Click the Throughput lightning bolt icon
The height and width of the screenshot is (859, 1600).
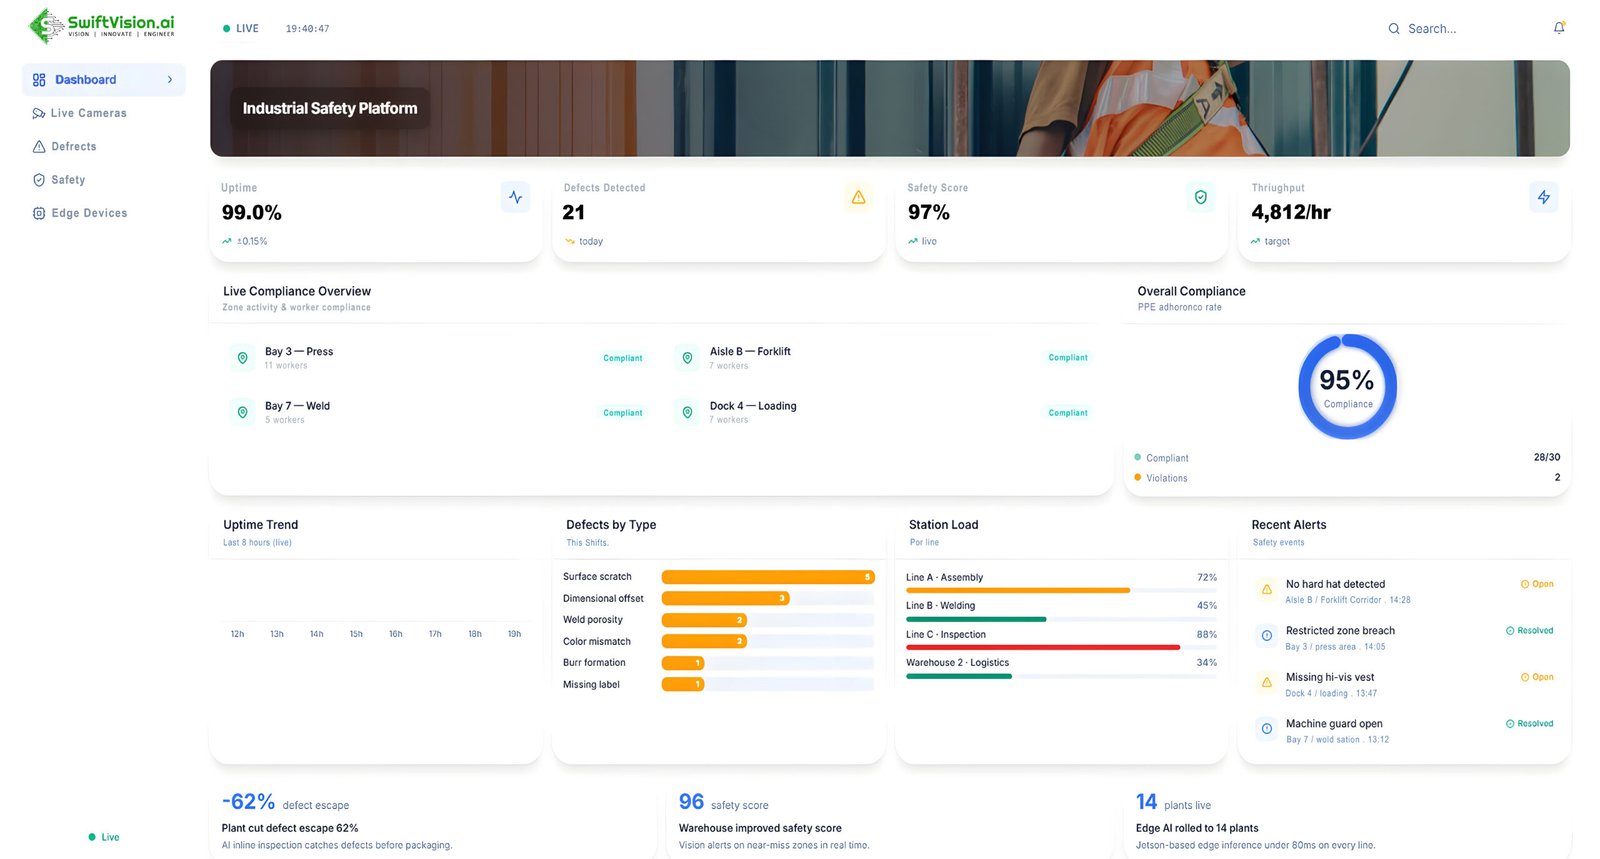[x=1544, y=197]
